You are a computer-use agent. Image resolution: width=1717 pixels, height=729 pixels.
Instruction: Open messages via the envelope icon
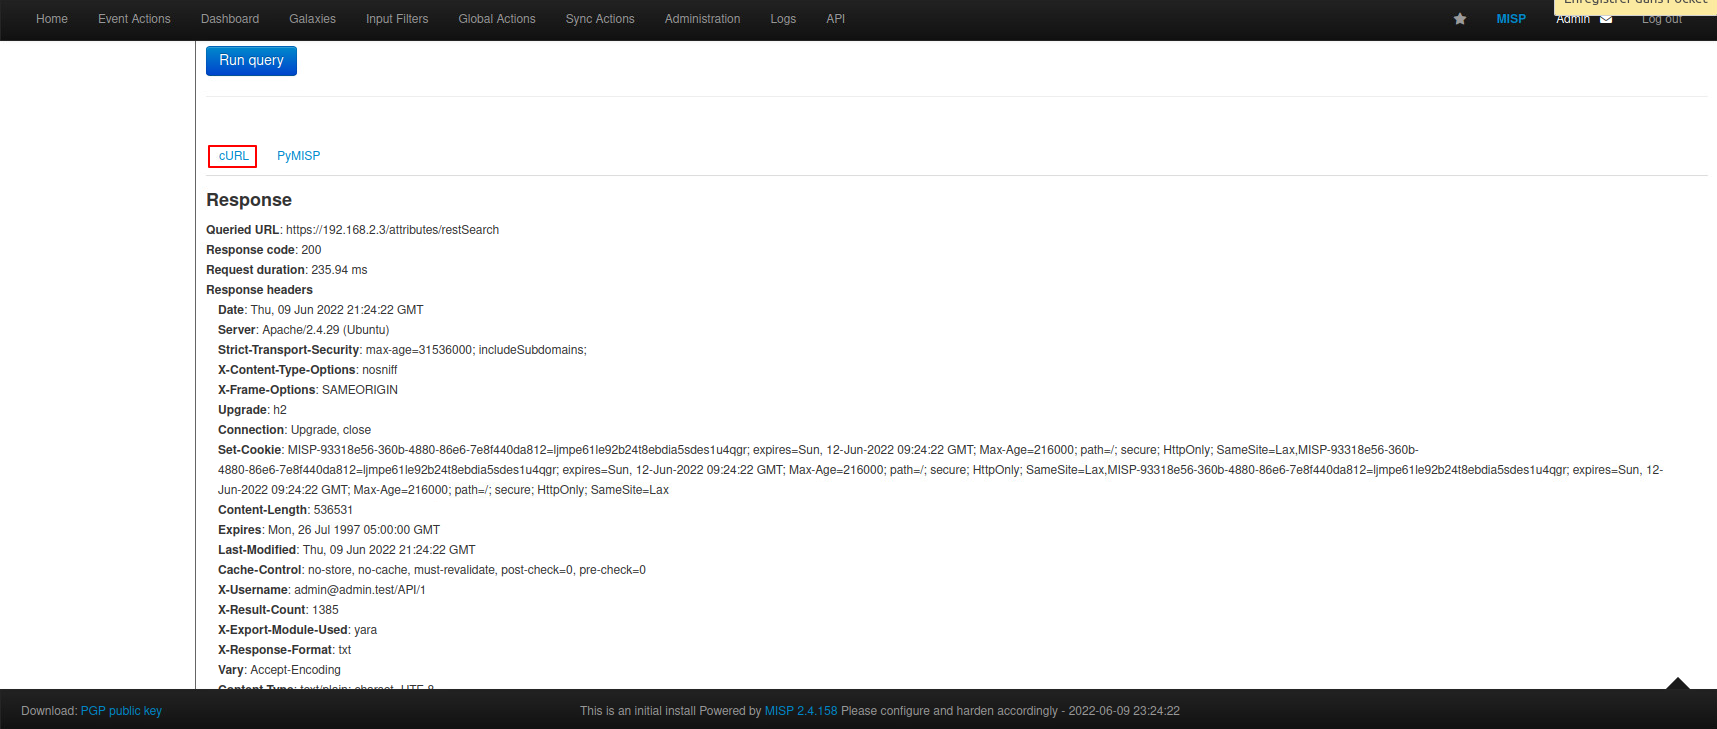[x=1606, y=19]
